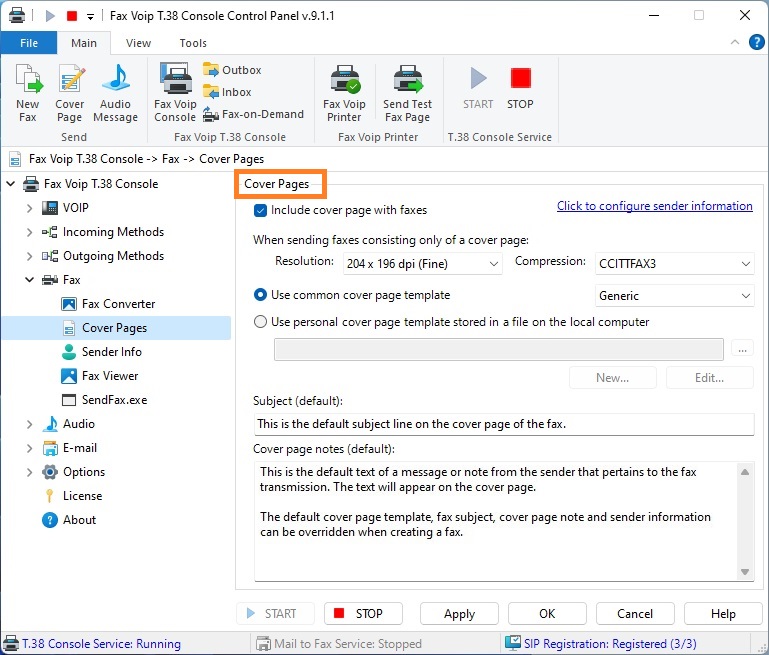769x655 pixels.
Task: Switch to the Tools ribbon tab
Action: pos(193,43)
